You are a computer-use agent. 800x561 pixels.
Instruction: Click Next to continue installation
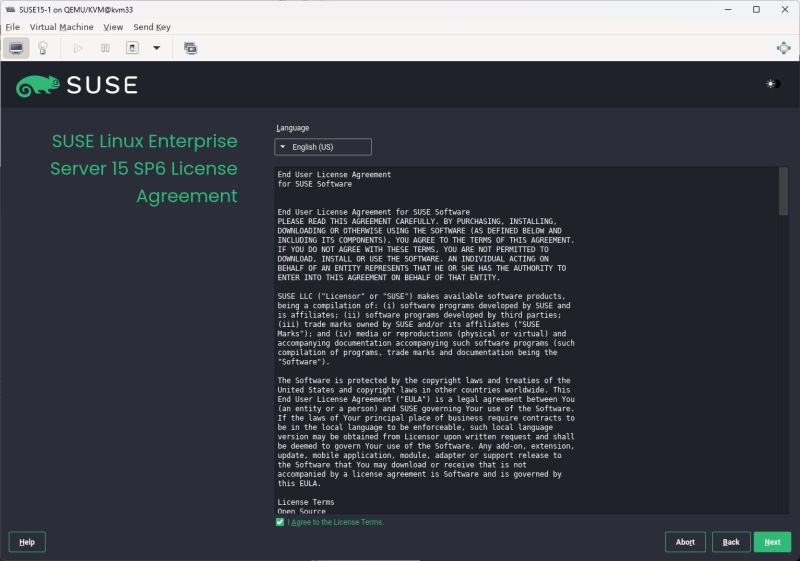pos(772,542)
